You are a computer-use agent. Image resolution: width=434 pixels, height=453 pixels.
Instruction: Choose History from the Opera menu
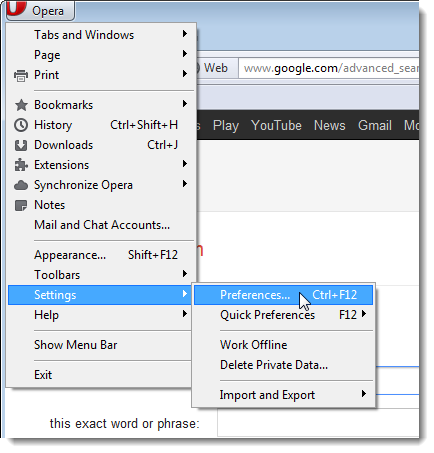(x=102, y=125)
